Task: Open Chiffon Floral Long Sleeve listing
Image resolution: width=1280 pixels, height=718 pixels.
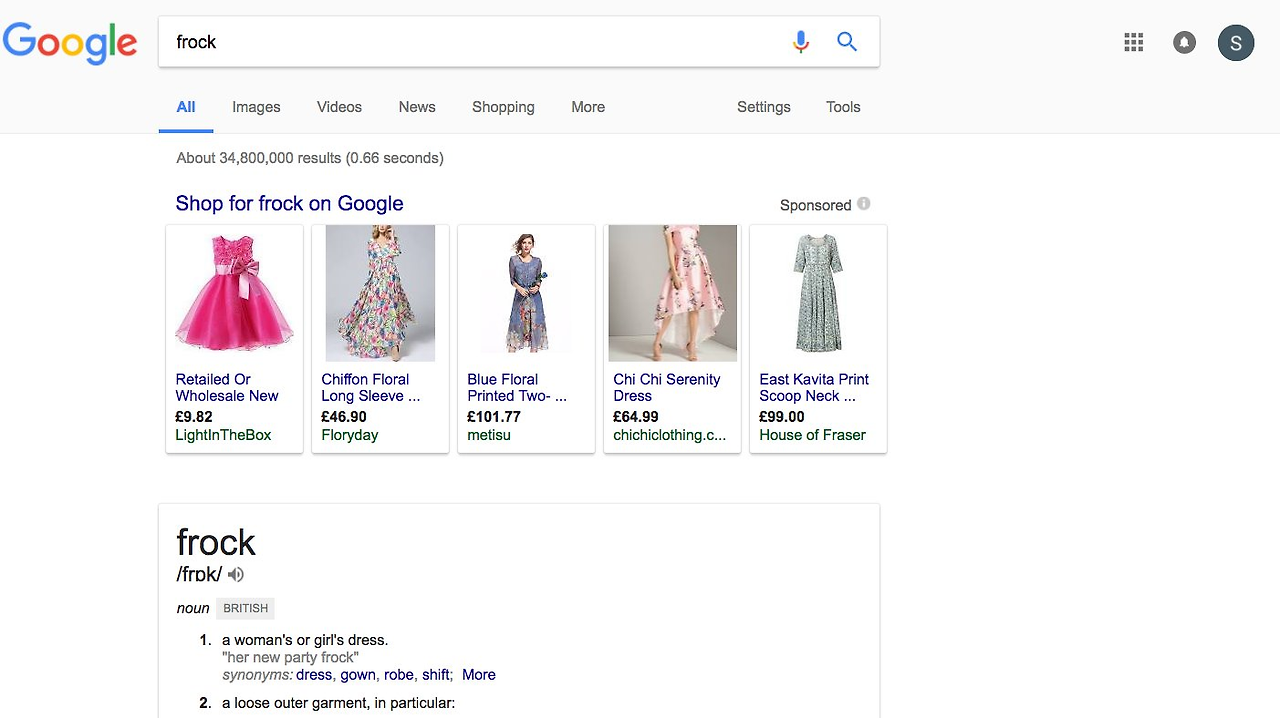Action: point(371,388)
